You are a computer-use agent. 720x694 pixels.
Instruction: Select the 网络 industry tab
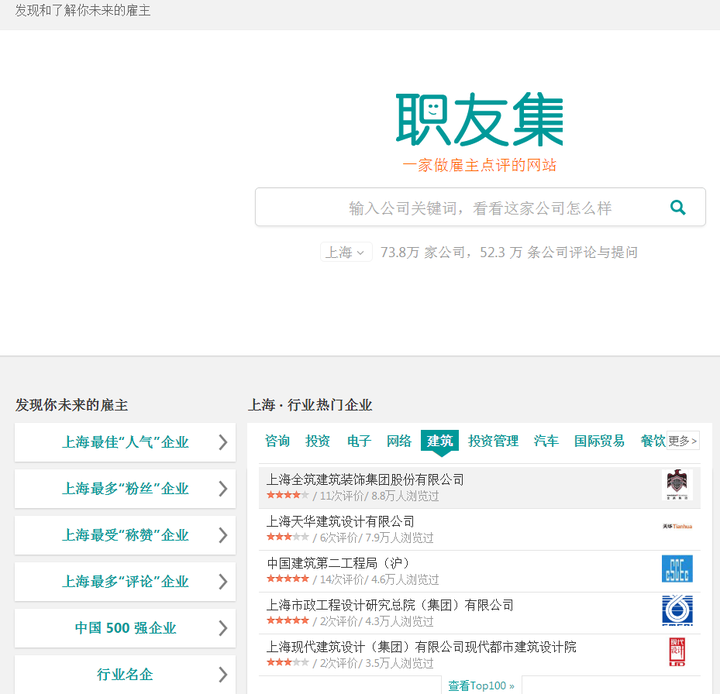(x=399, y=441)
